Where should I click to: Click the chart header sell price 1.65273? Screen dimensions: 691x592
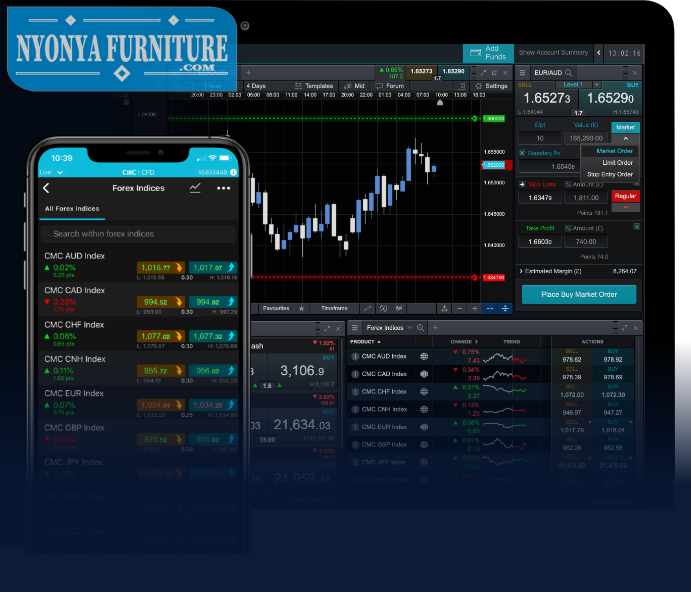[x=421, y=71]
